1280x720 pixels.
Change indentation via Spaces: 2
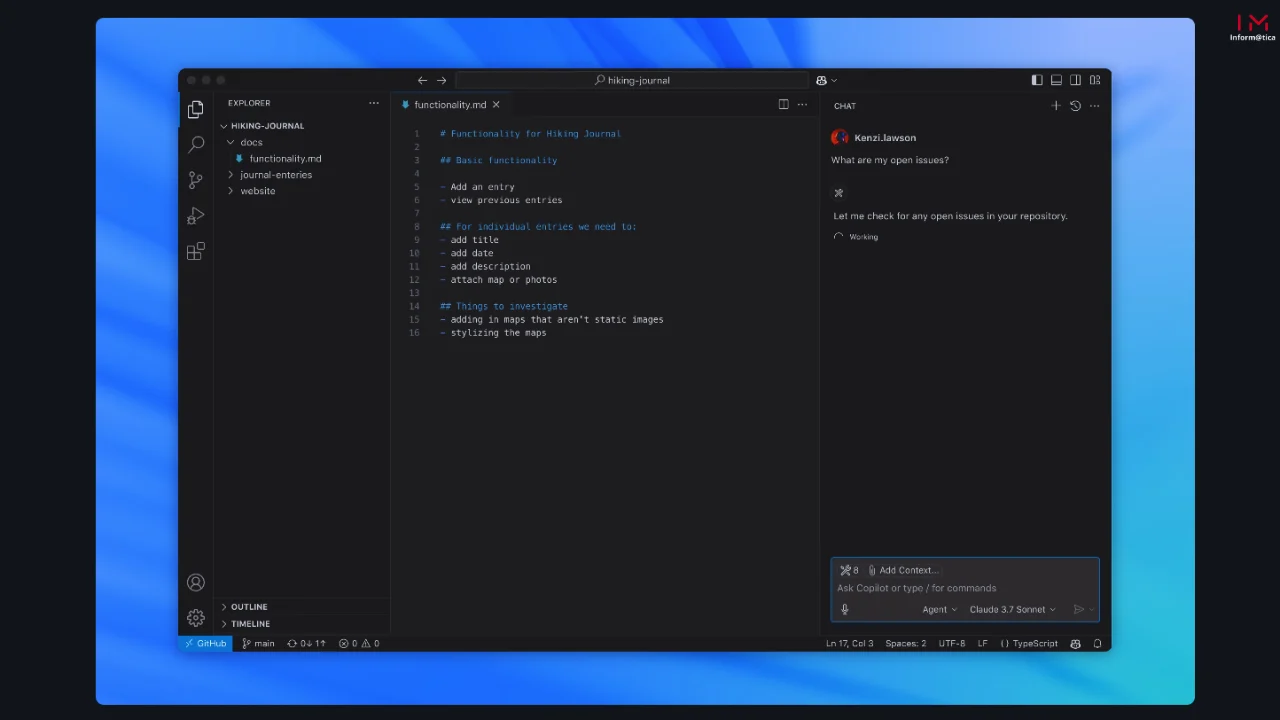click(905, 643)
